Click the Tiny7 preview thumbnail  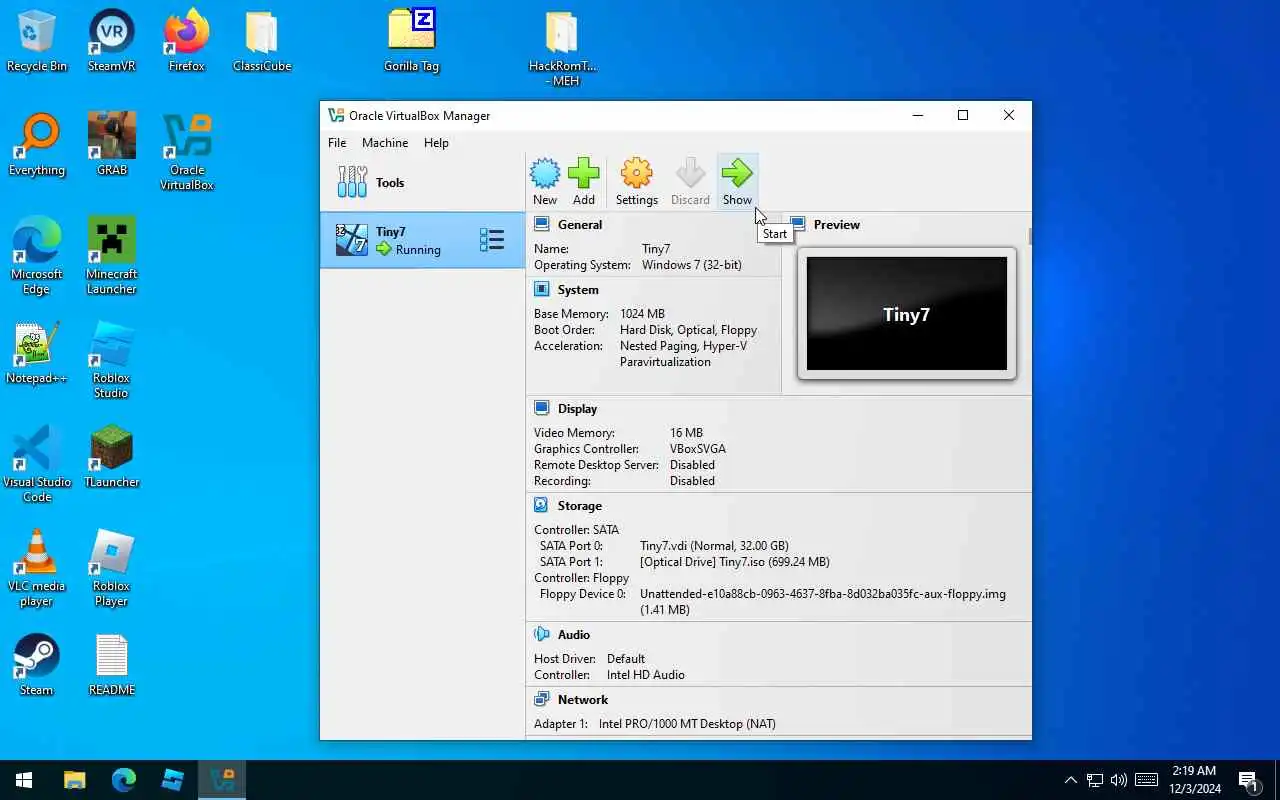tap(907, 314)
